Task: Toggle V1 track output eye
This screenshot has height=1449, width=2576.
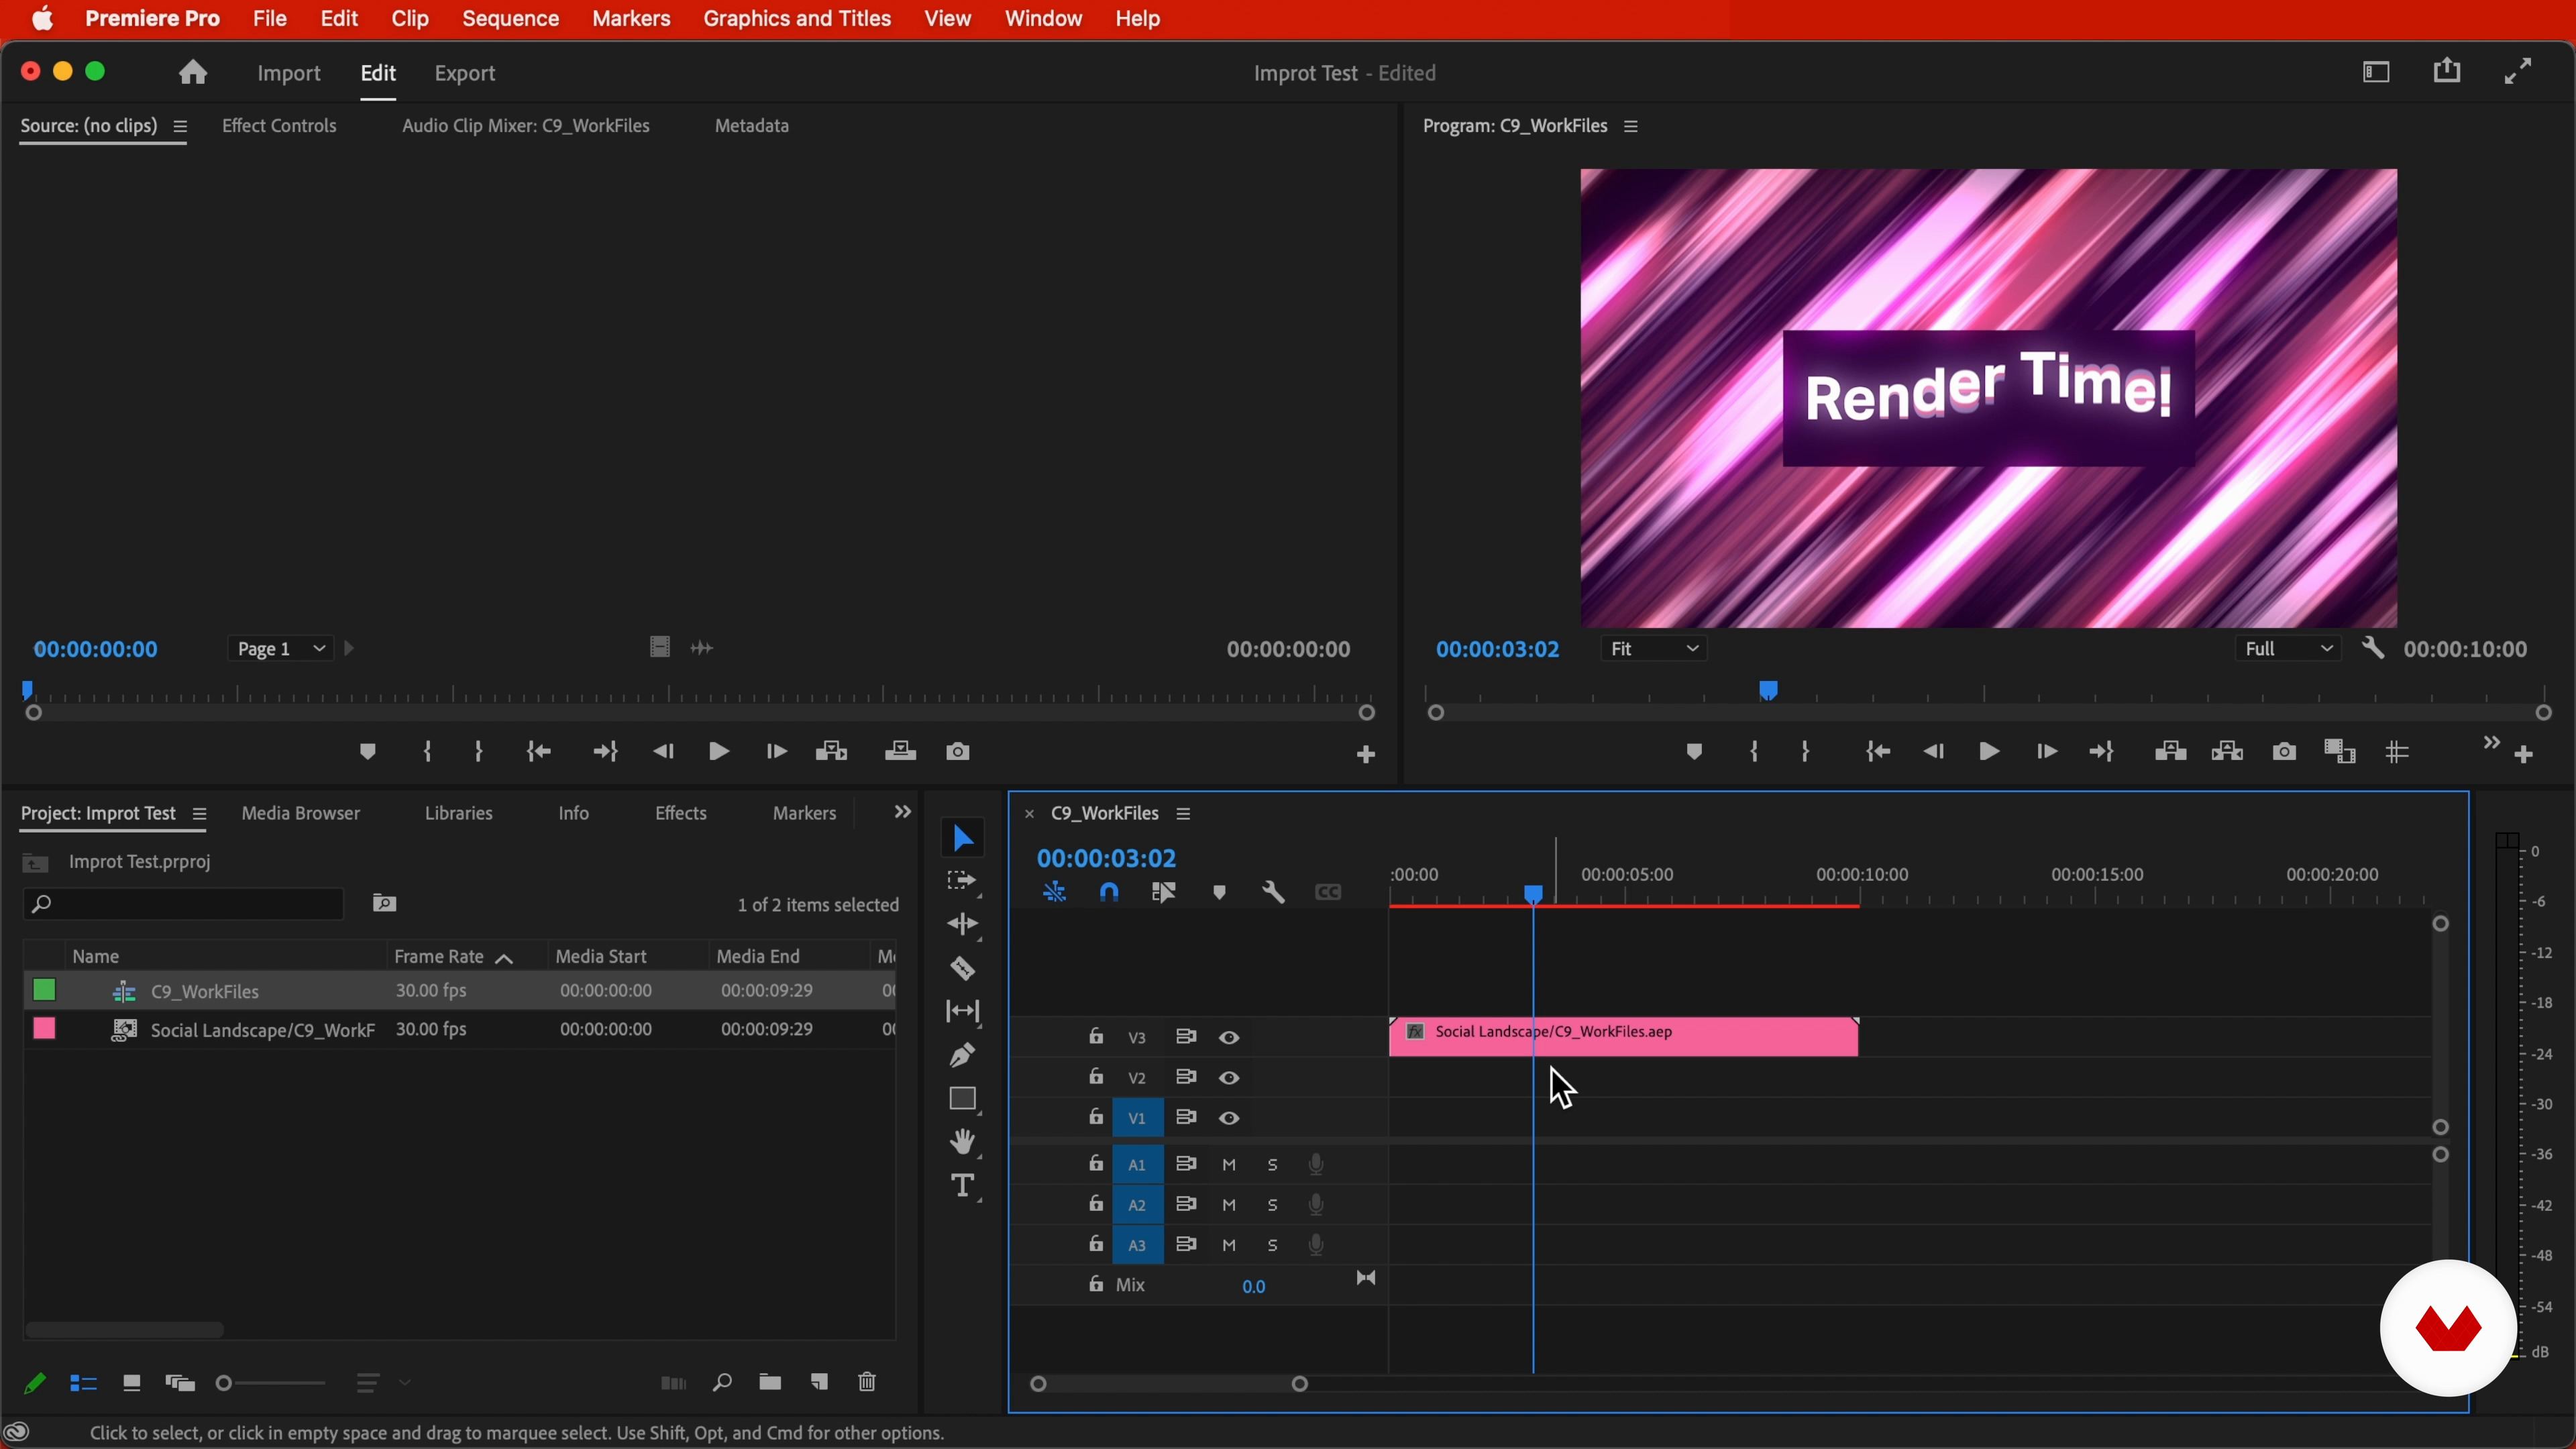Action: [1230, 1119]
